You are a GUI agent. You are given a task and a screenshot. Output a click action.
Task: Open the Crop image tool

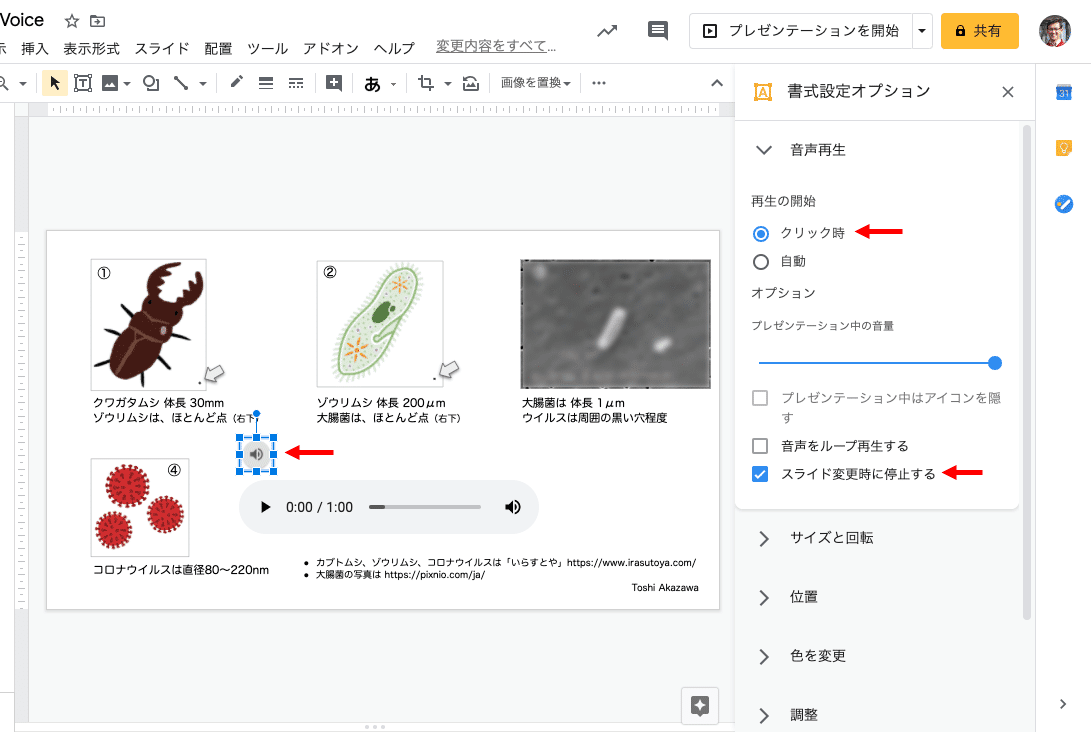click(424, 82)
